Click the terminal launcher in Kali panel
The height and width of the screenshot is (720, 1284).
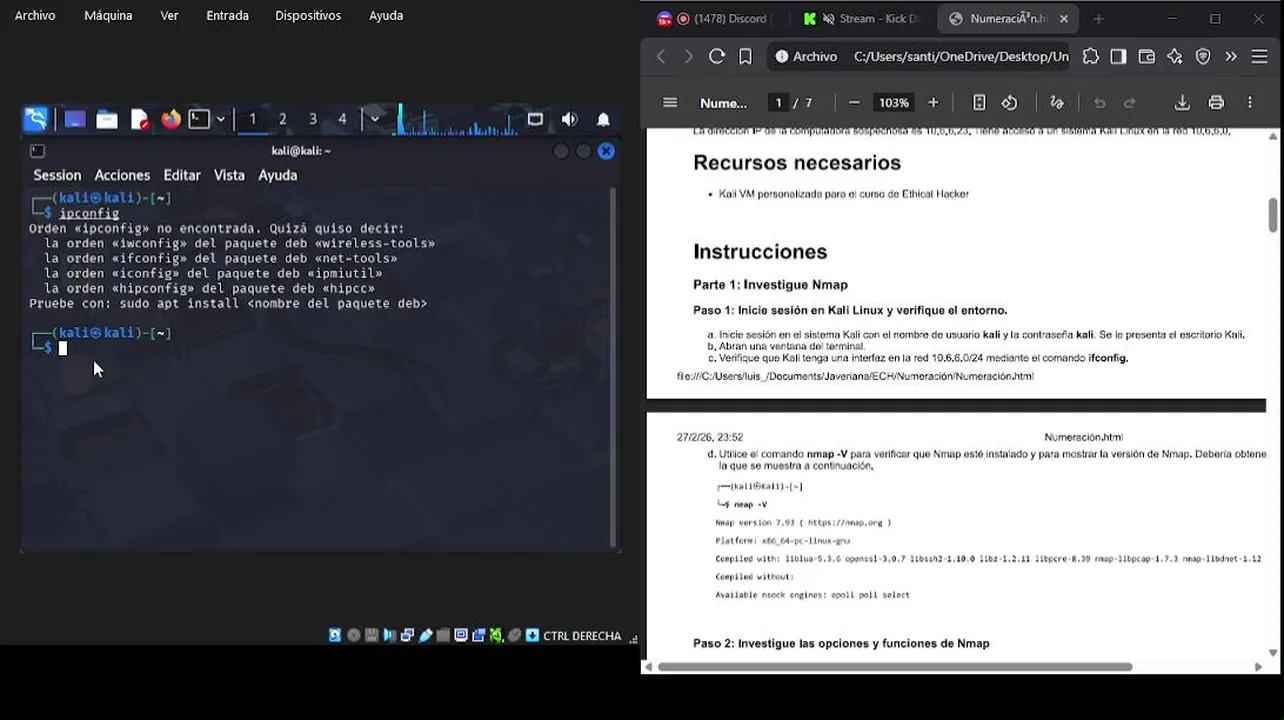[199, 119]
